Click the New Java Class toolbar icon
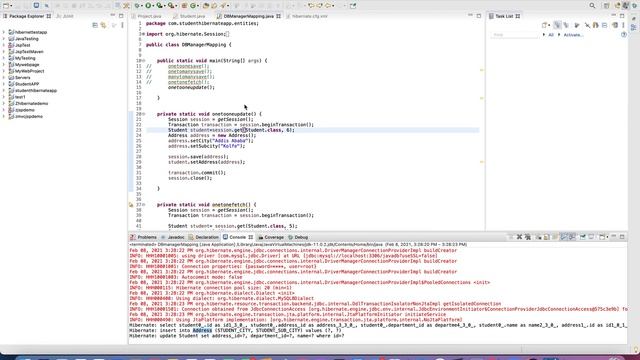 tap(193, 6)
